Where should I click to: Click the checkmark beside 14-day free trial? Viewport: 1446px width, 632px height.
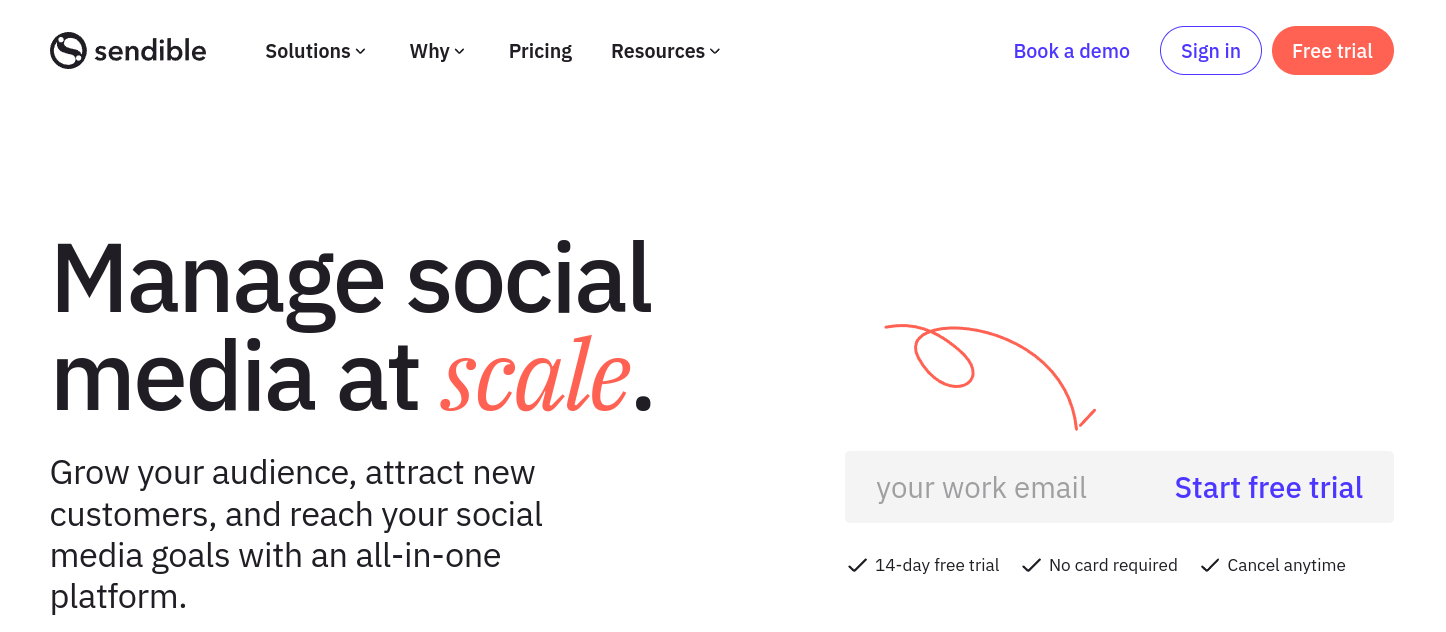(857, 566)
